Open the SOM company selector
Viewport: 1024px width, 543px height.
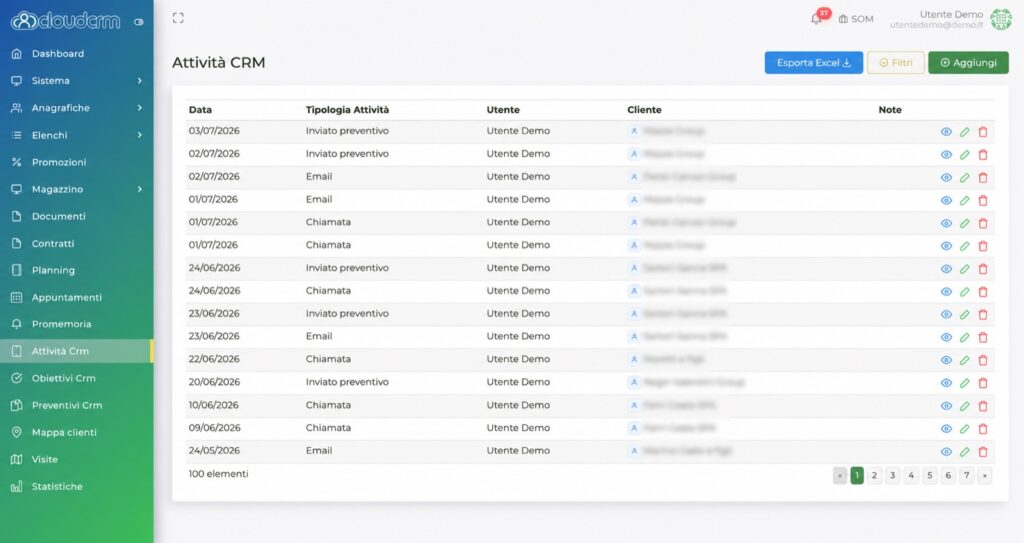[x=856, y=19]
